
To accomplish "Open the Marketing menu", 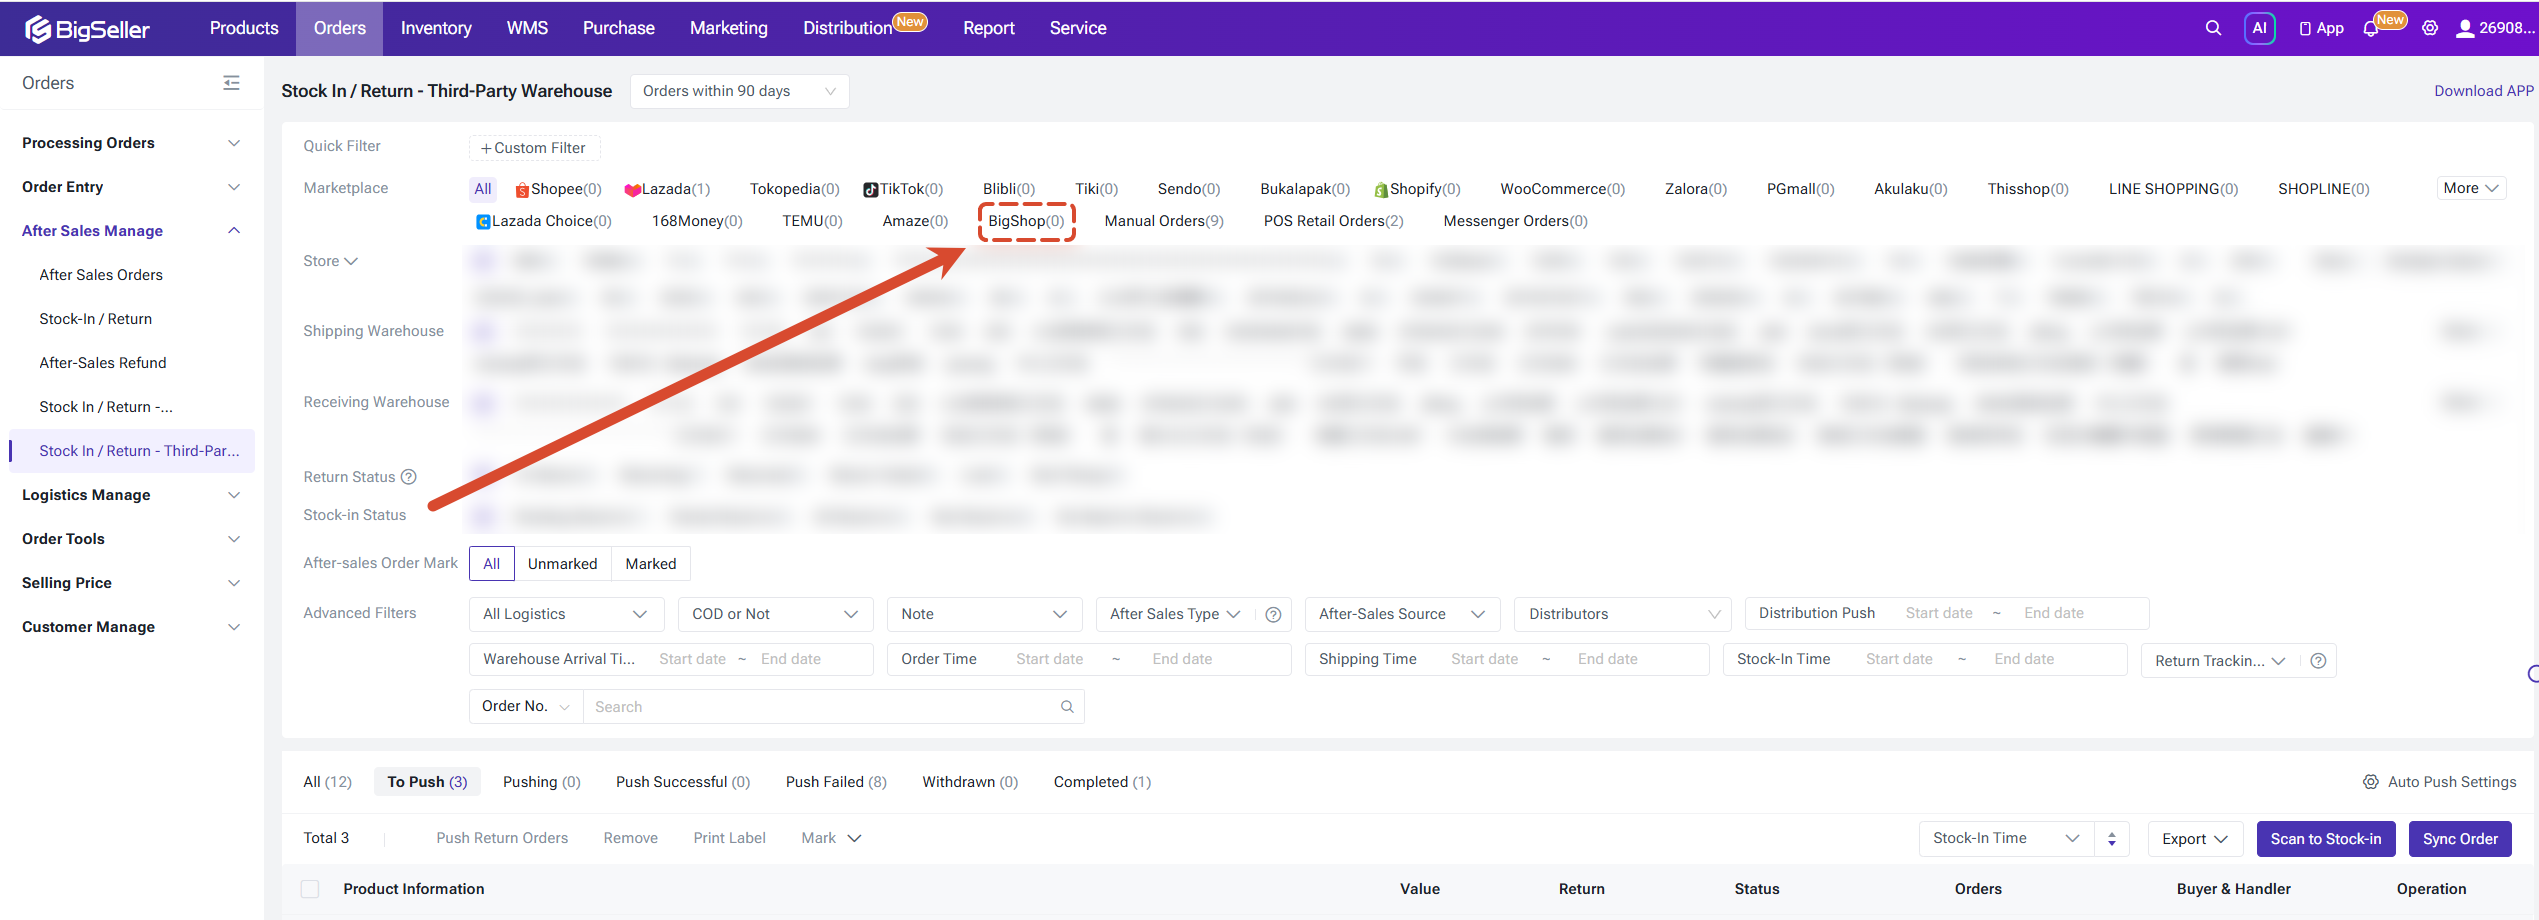I will click(729, 28).
